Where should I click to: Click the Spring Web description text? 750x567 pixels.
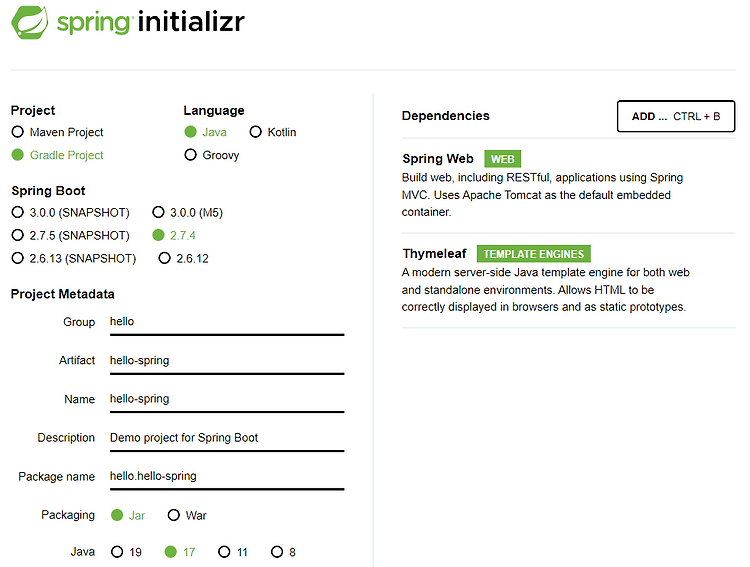[x=542, y=195]
